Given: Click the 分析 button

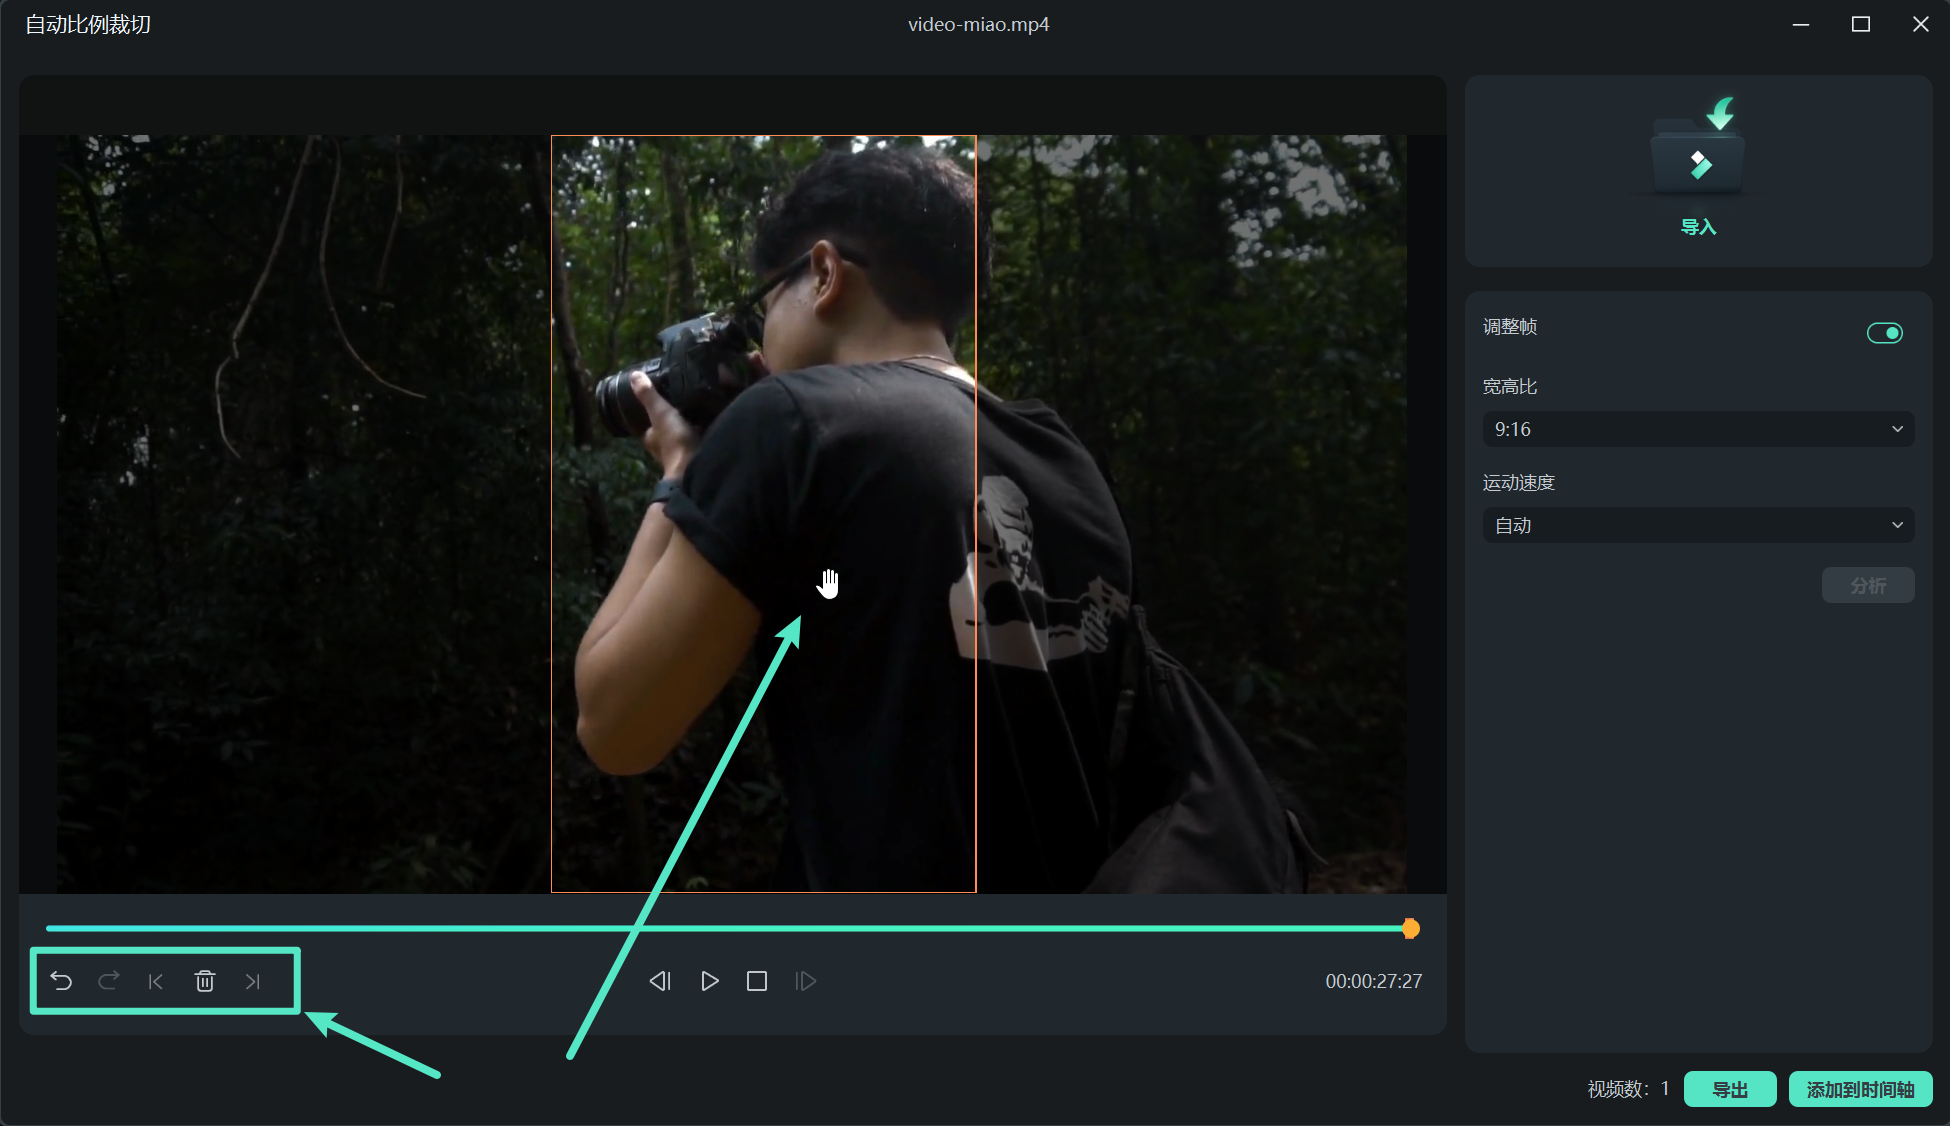Looking at the screenshot, I should click(1867, 585).
